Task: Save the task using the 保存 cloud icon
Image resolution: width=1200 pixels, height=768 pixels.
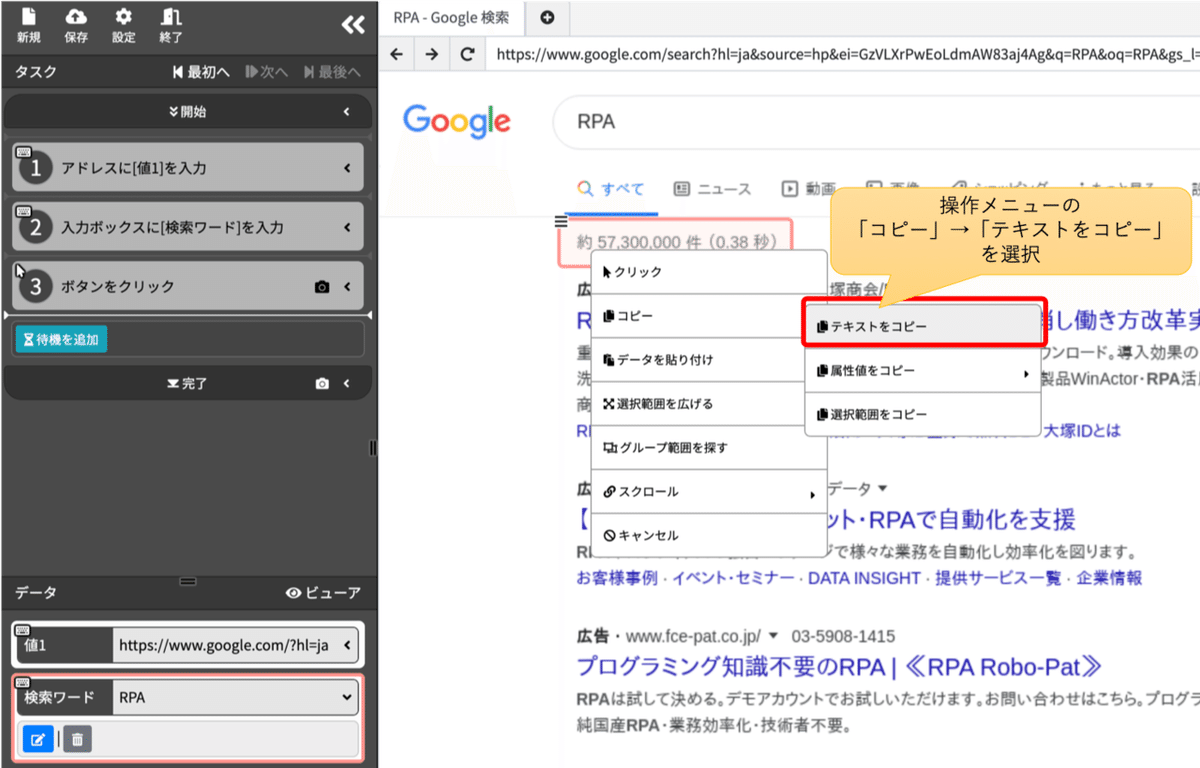Action: (x=76, y=24)
